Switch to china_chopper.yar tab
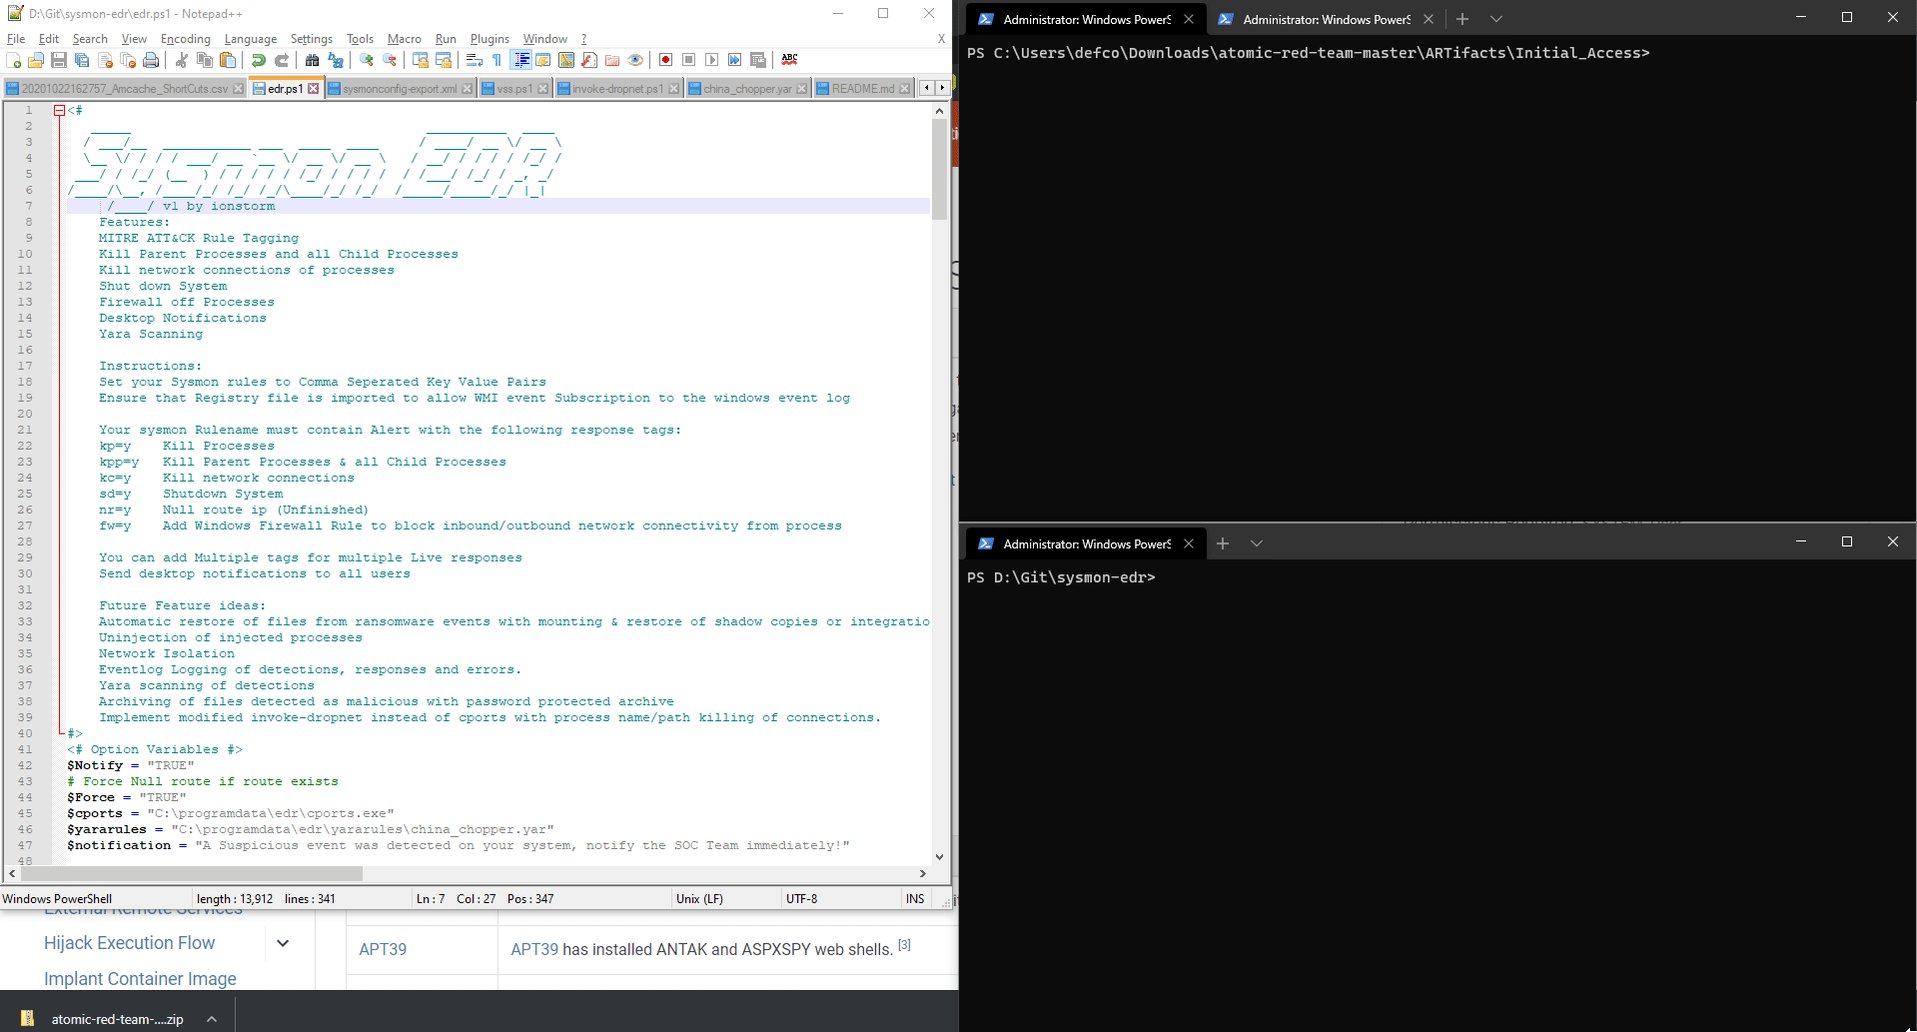 747,88
